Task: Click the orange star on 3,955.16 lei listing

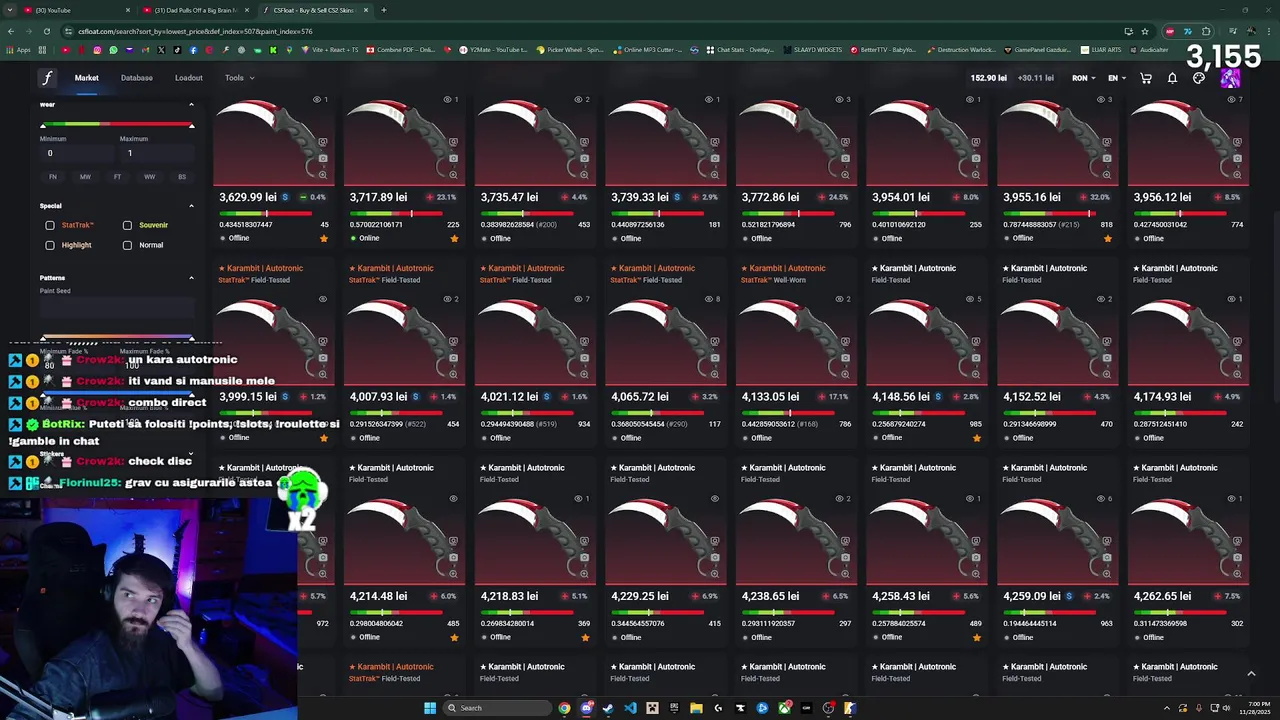Action: coord(1107,238)
